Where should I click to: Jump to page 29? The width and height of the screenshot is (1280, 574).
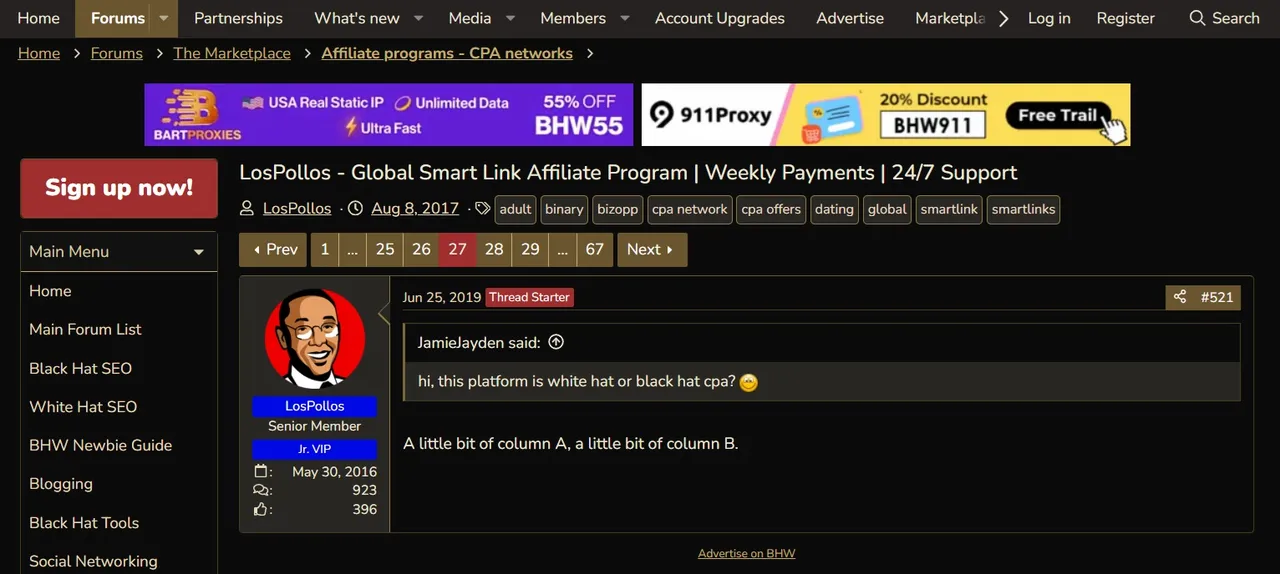530,250
